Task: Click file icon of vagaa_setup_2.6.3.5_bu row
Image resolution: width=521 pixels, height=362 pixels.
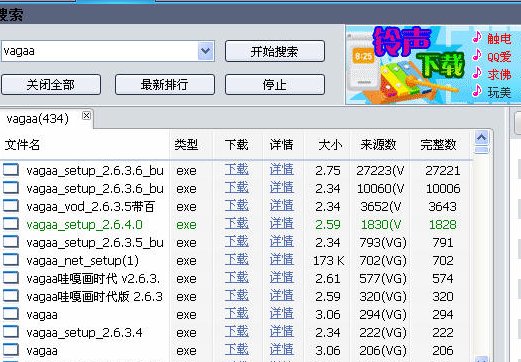Action: click(11, 242)
